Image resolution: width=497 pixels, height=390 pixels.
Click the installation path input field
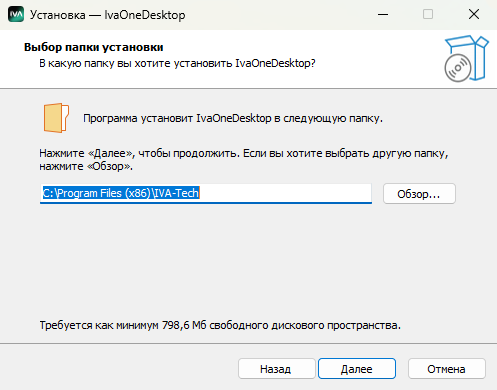(206, 193)
